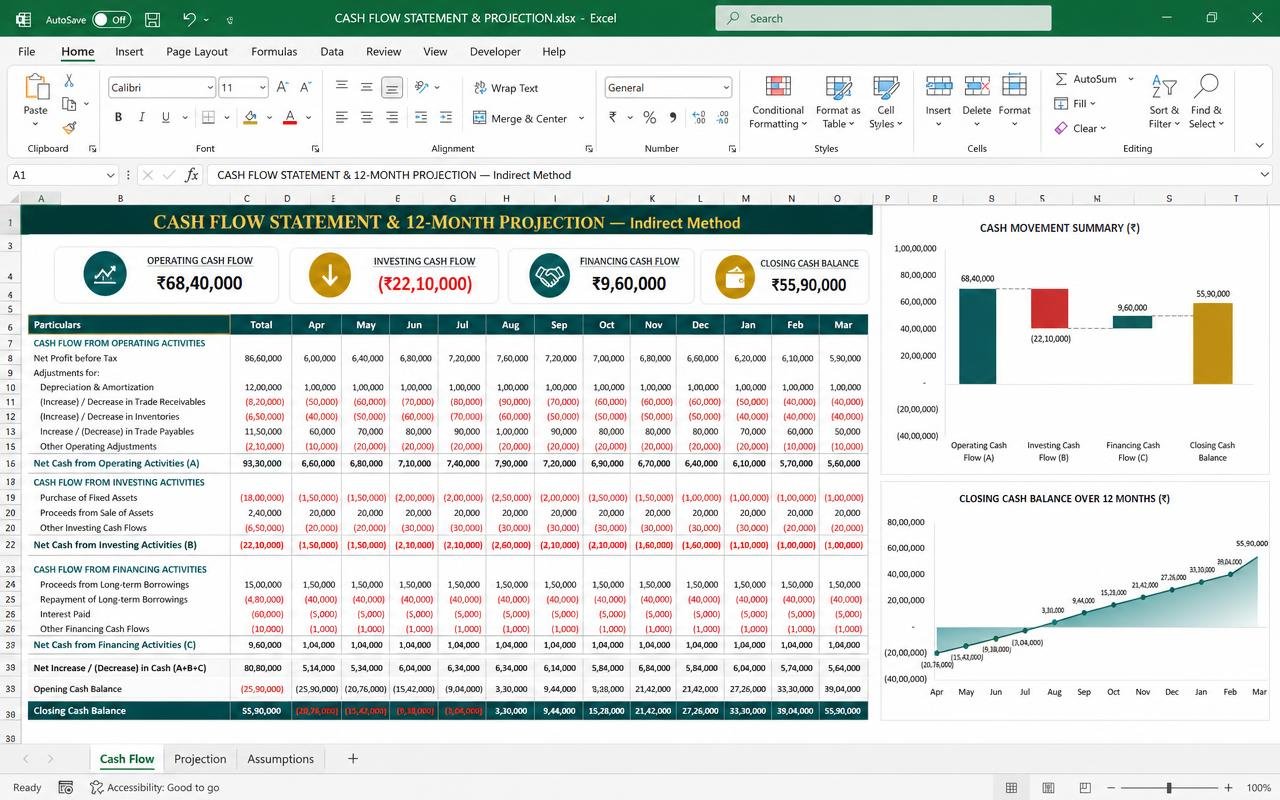Image resolution: width=1280 pixels, height=800 pixels.
Task: Click the Cut scissors icon
Action: (69, 81)
